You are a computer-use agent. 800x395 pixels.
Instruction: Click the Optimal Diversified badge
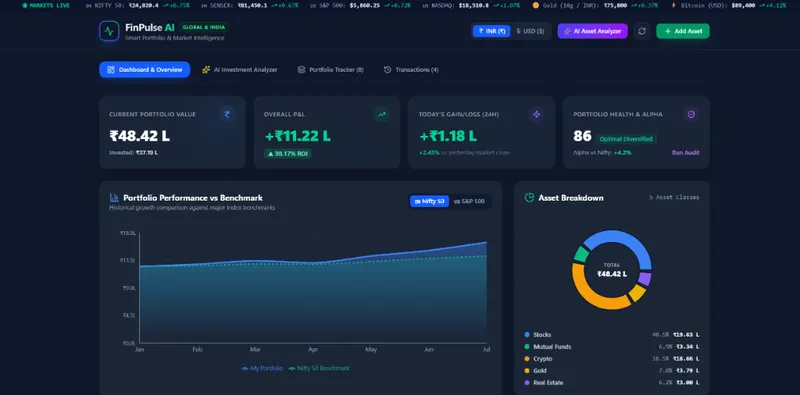click(626, 139)
